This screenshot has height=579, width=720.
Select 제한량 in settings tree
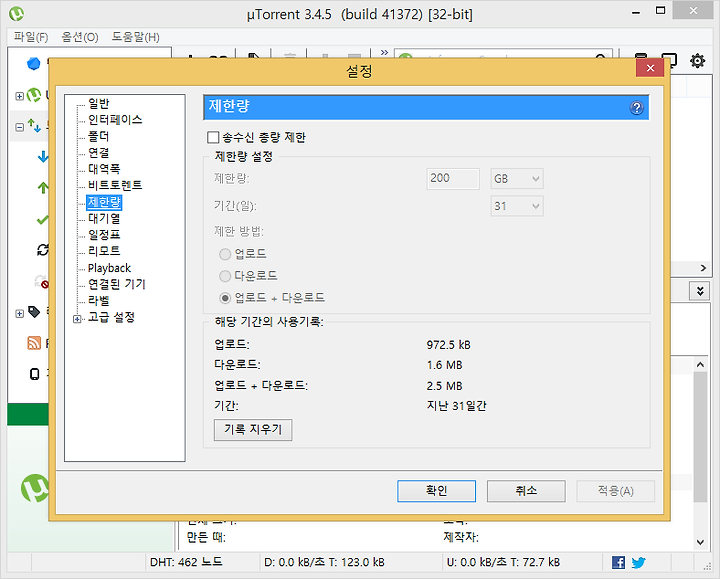(x=104, y=202)
